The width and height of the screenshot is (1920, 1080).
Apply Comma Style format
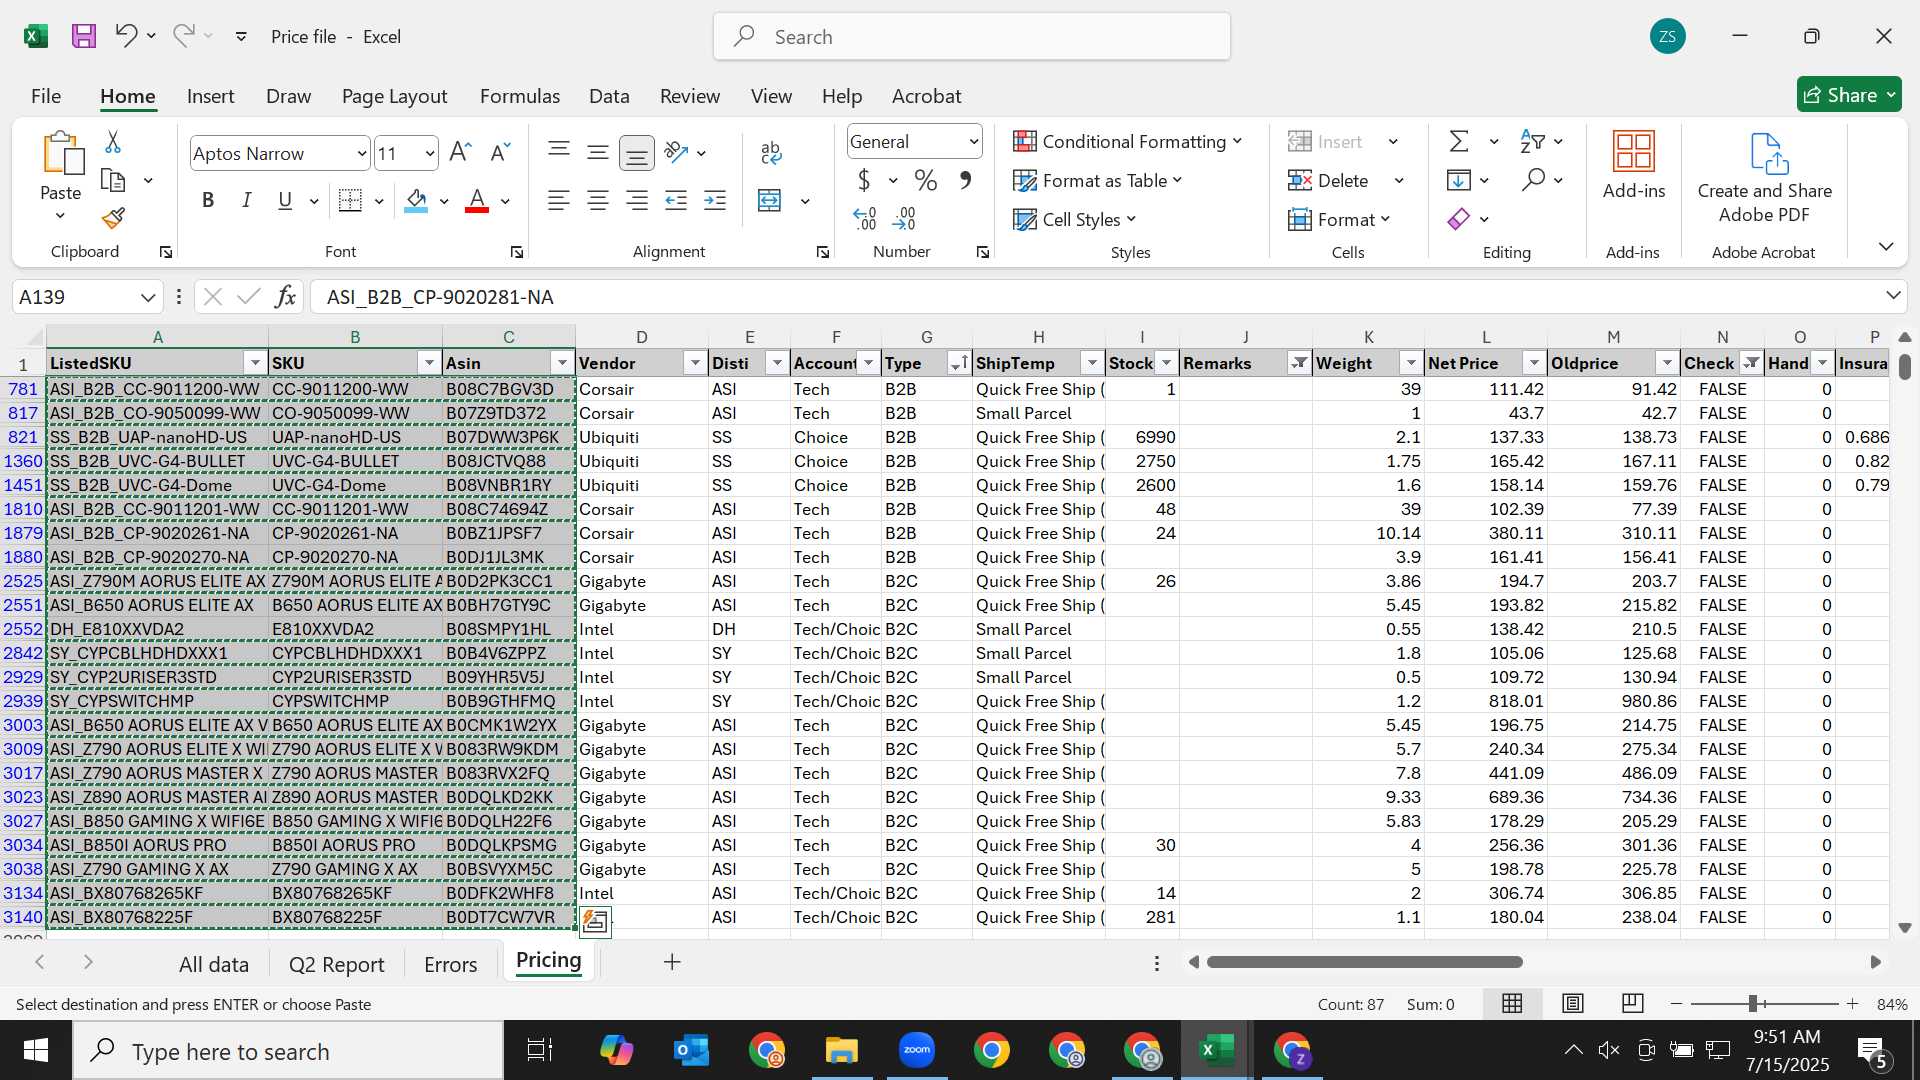[x=965, y=181]
